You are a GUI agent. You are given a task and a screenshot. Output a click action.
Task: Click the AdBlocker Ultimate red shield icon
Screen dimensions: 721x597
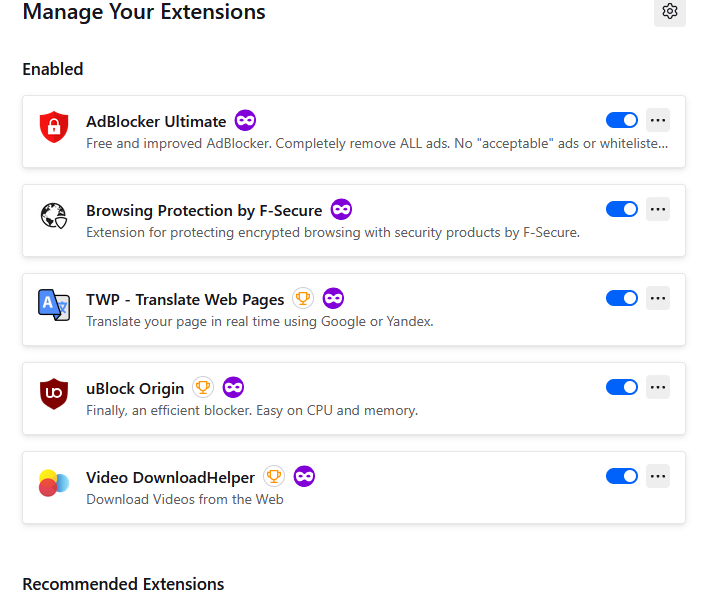[54, 127]
